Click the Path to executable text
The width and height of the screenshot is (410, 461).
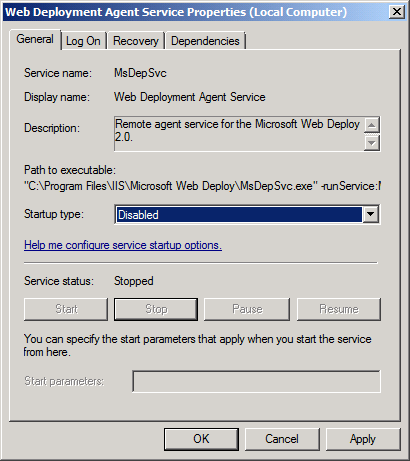tap(202, 186)
